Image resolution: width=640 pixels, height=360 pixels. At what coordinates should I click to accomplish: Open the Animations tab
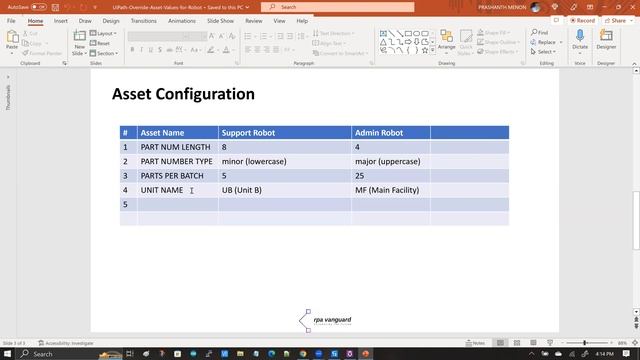[x=182, y=21]
